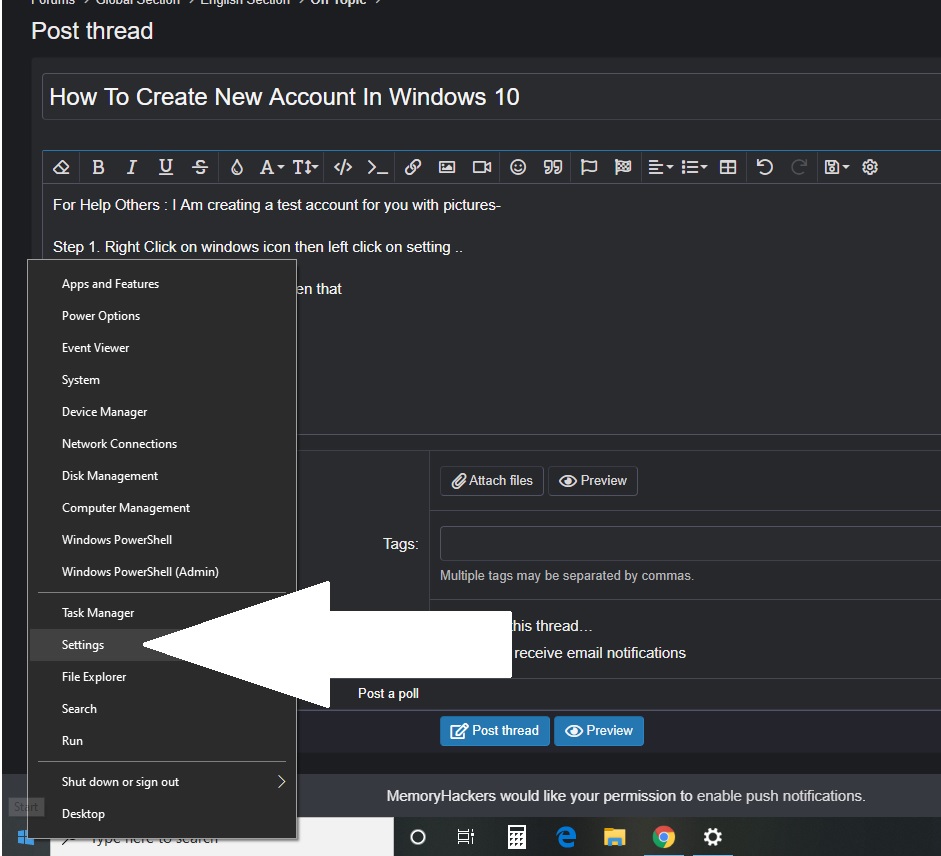Open the list options dropdown

[694, 167]
